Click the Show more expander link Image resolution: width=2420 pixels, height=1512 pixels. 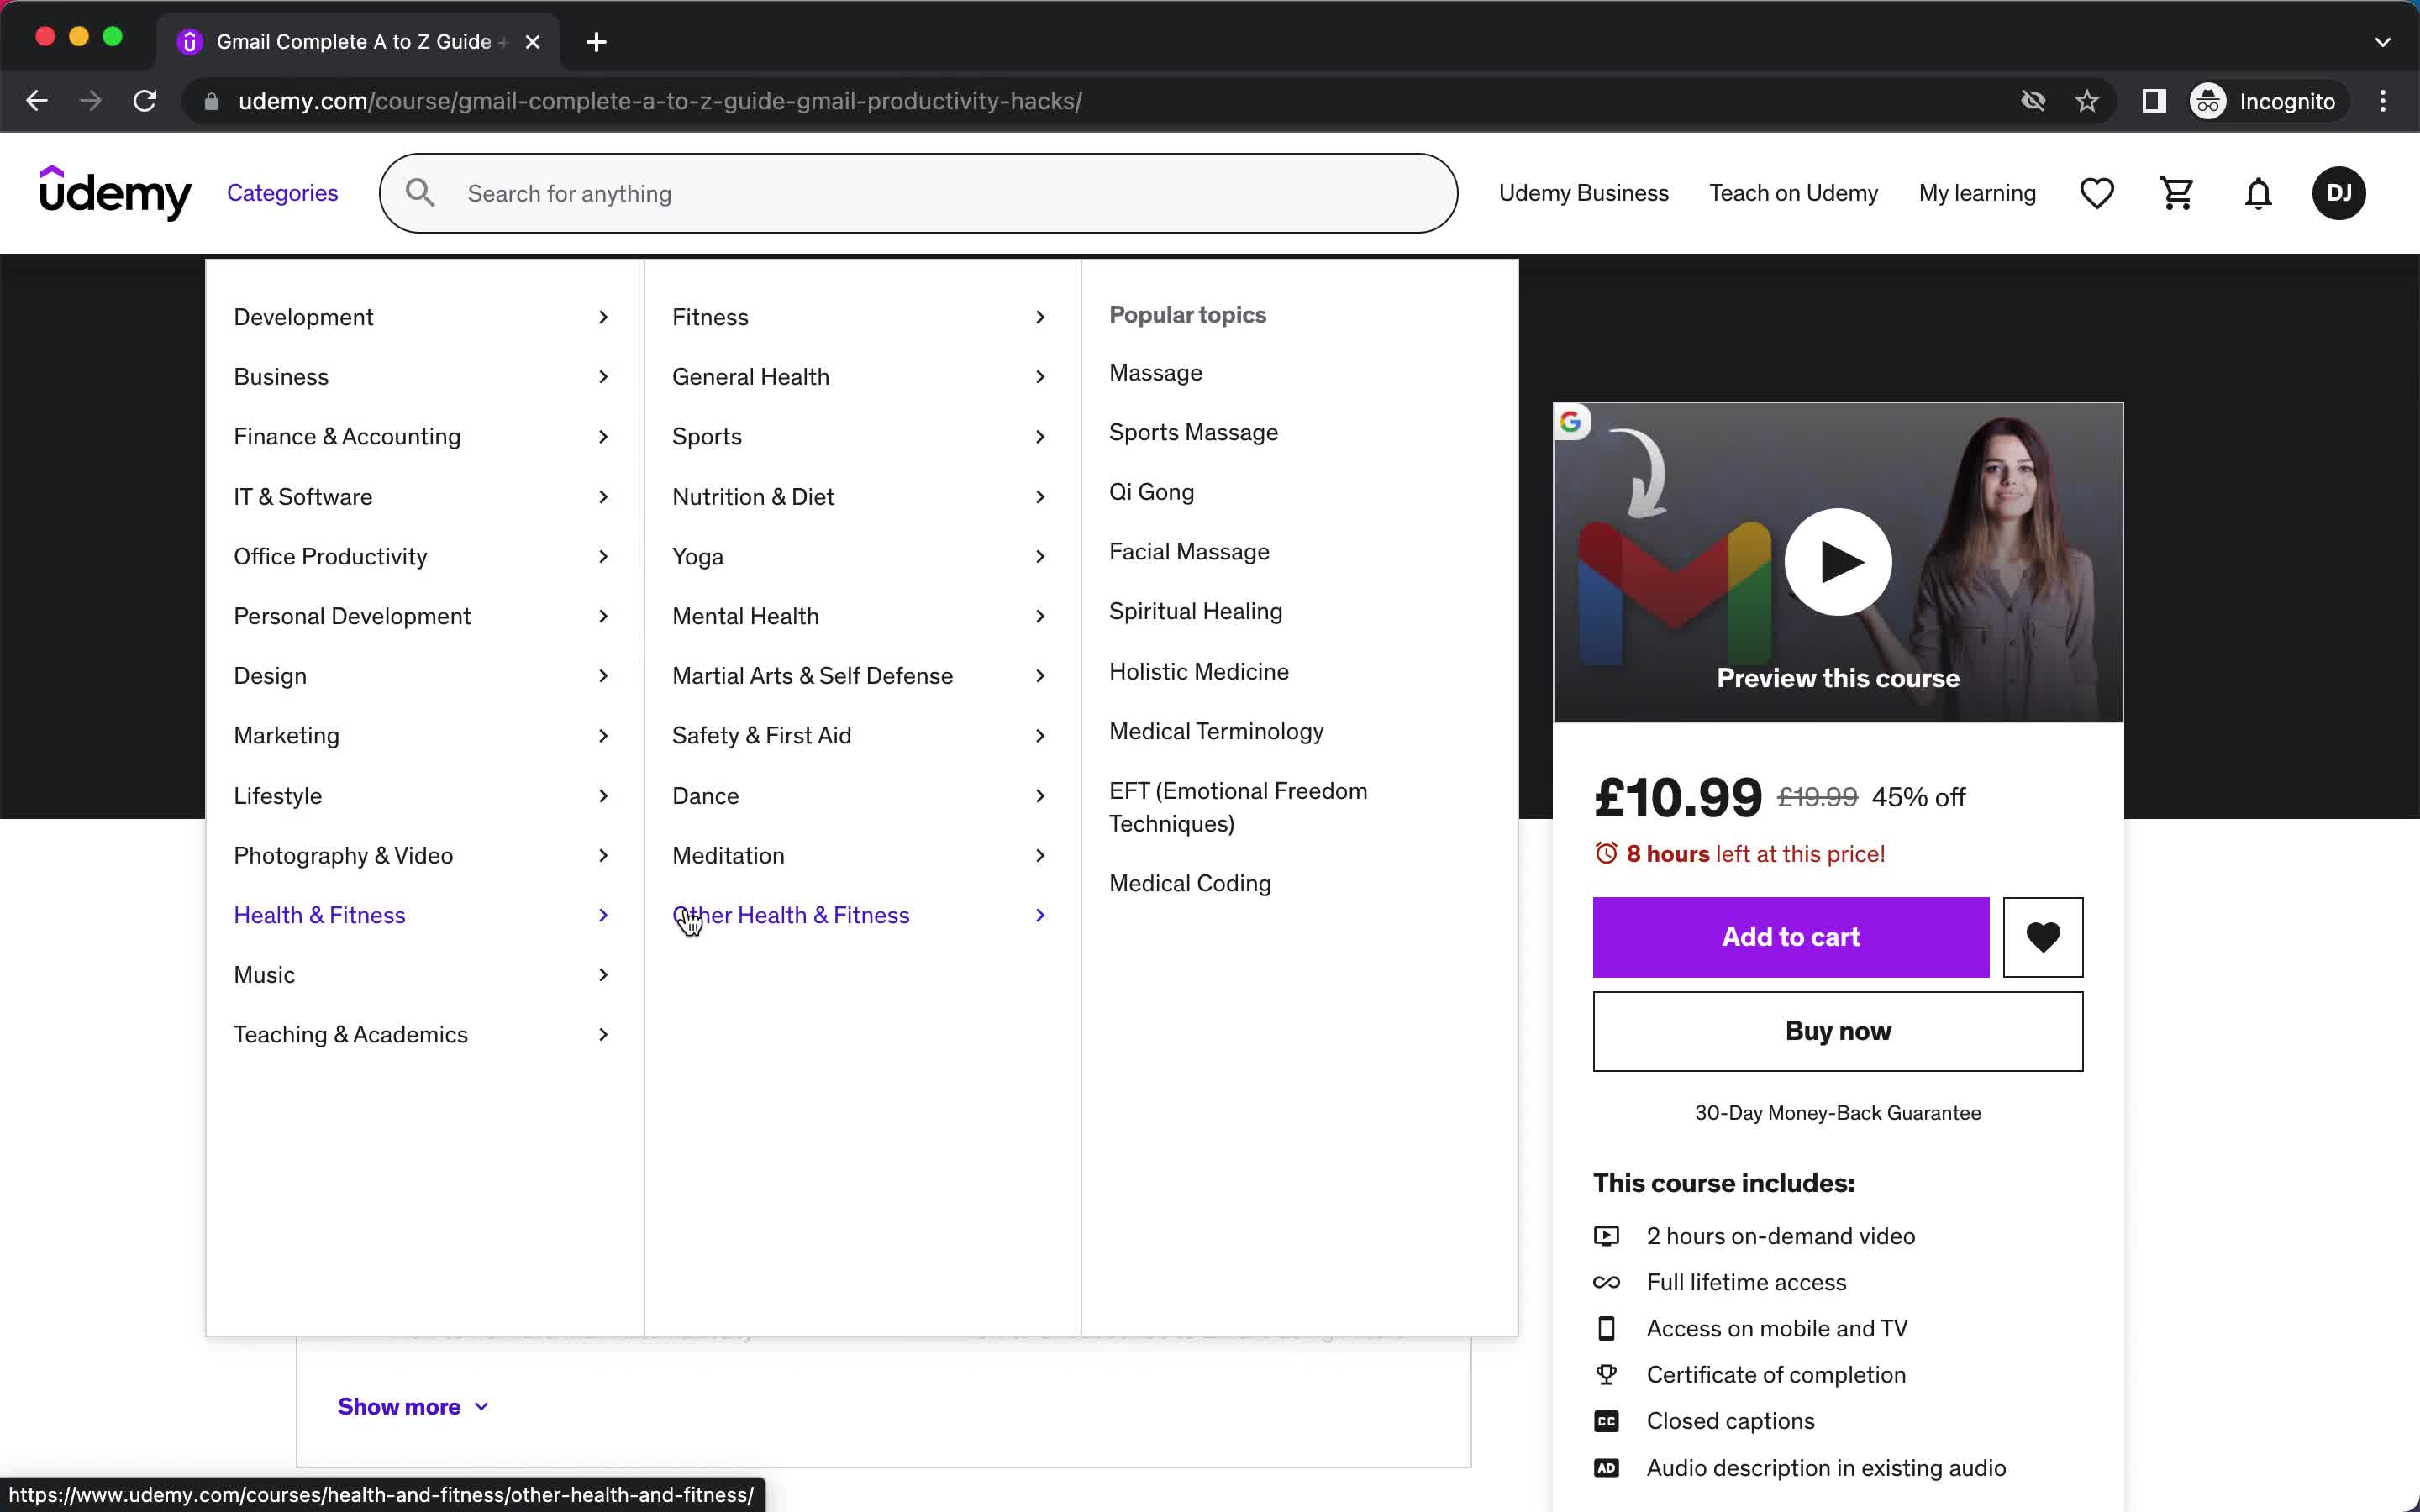pos(413,1406)
